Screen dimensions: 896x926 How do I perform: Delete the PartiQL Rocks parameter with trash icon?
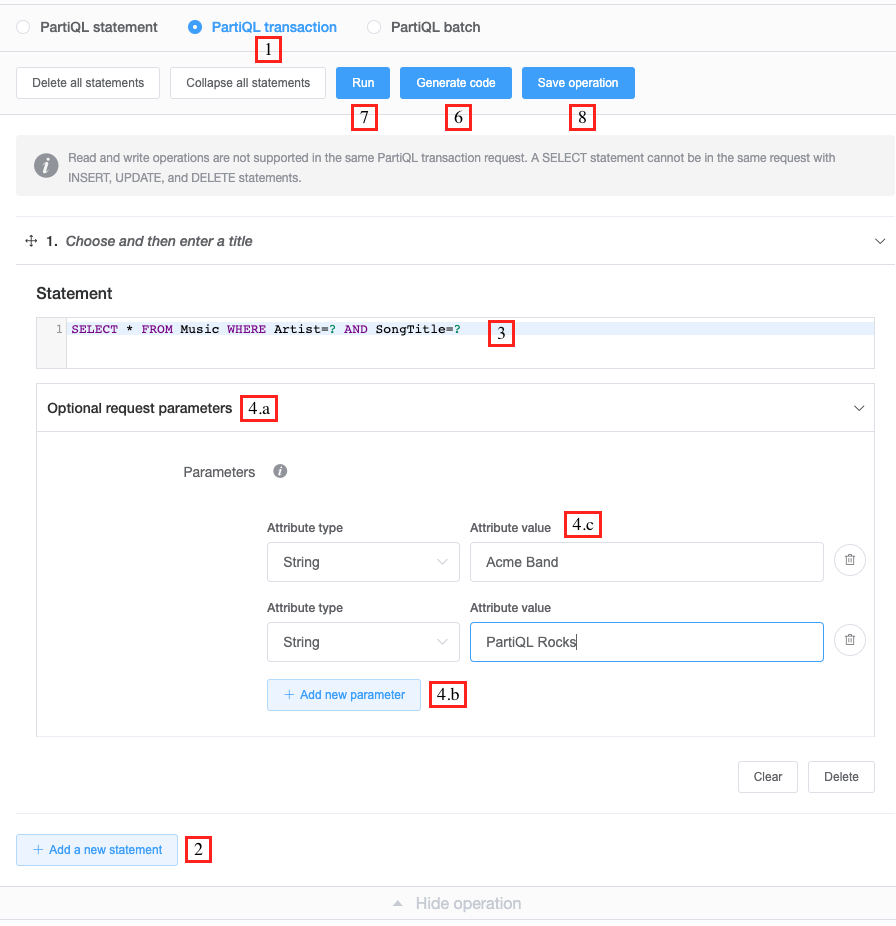pos(849,640)
